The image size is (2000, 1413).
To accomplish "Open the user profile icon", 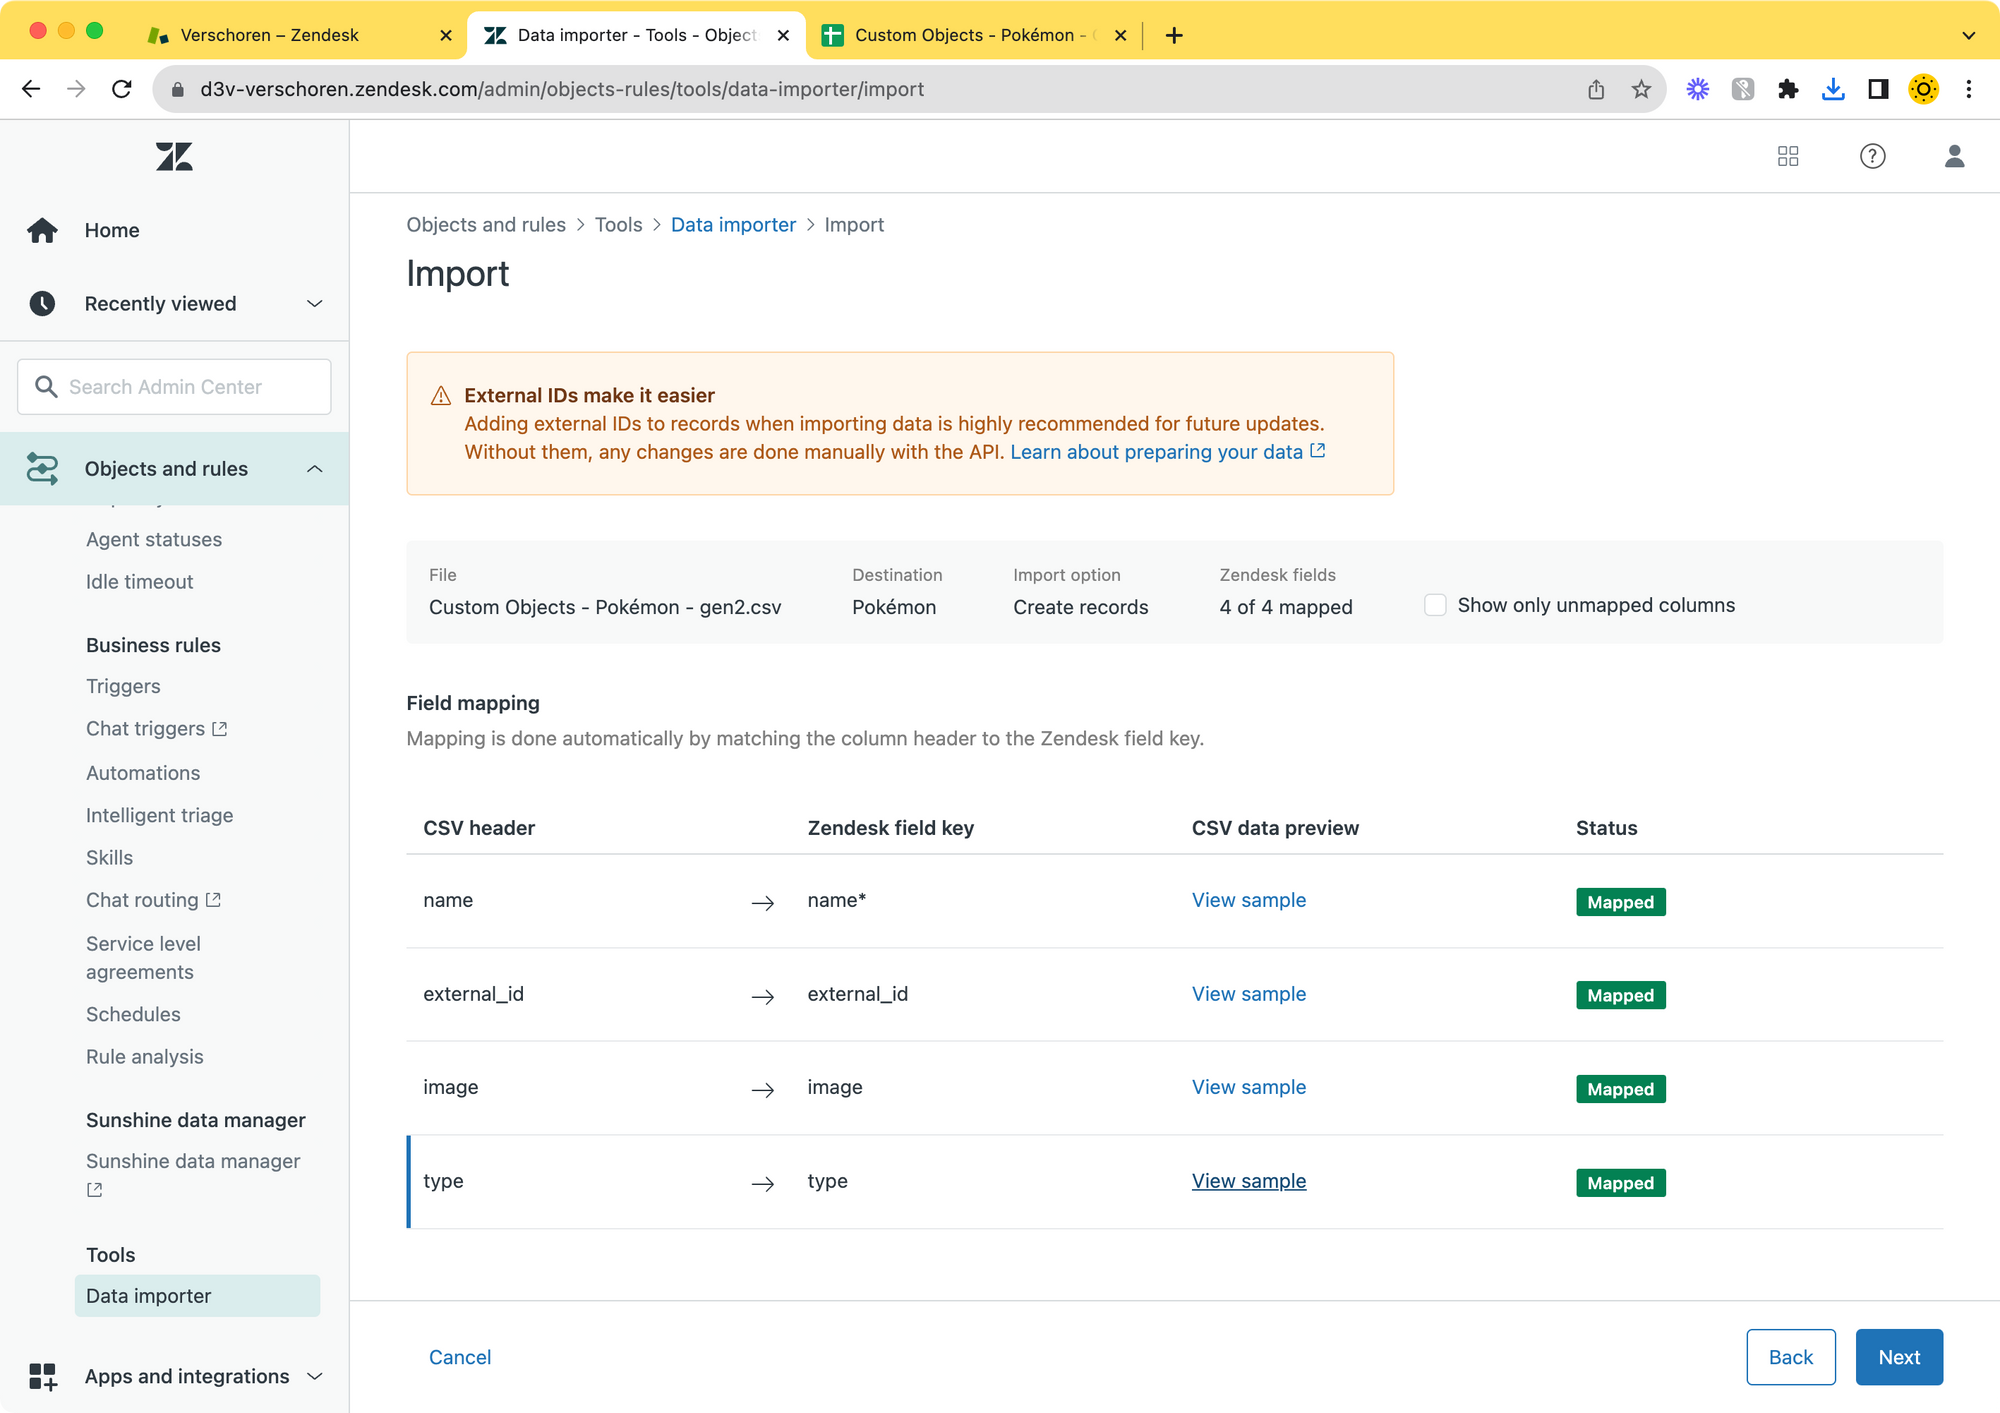I will point(1954,156).
